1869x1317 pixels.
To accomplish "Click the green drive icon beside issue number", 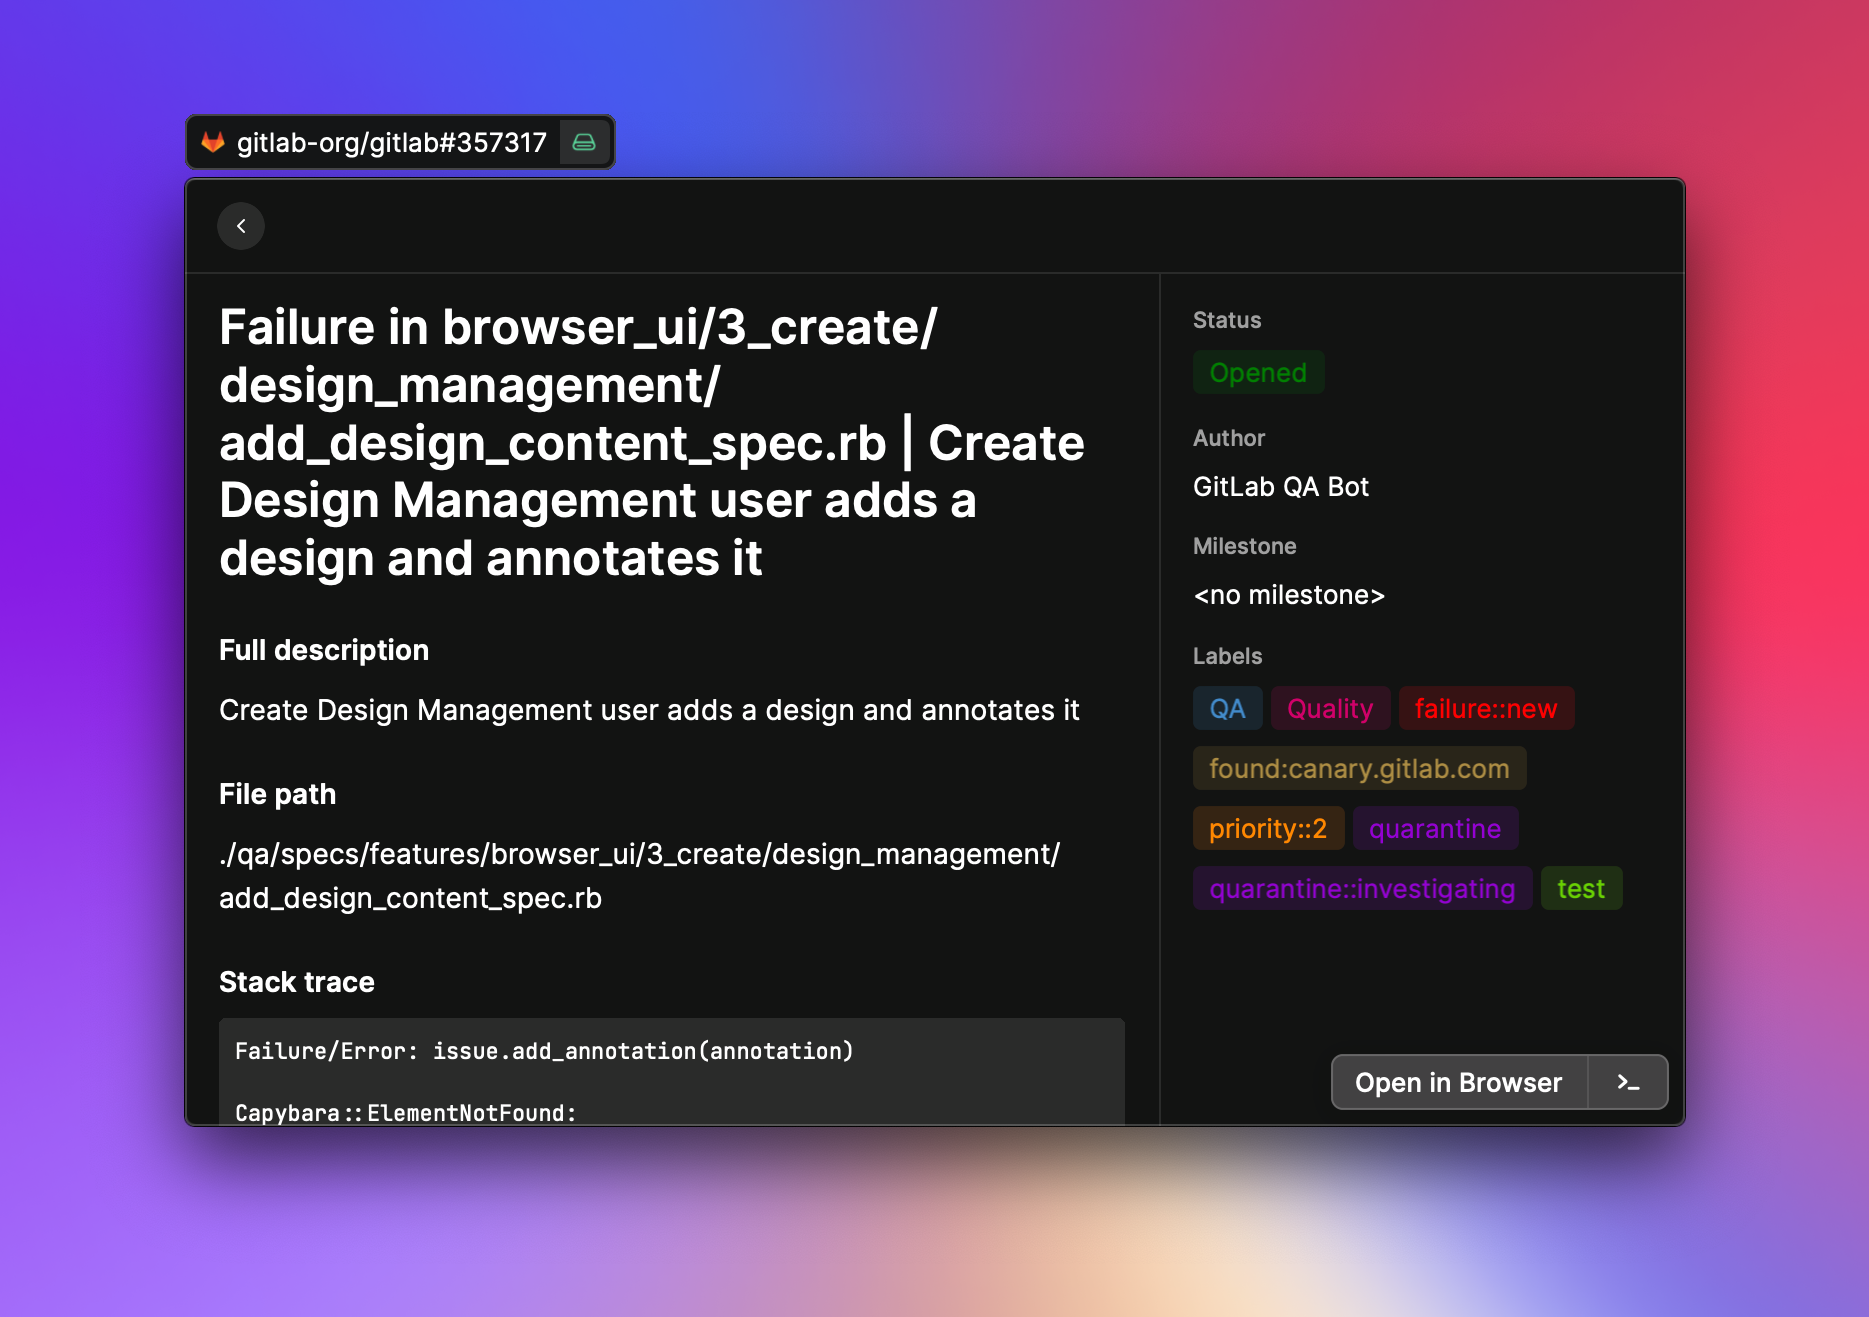I will pos(584,142).
